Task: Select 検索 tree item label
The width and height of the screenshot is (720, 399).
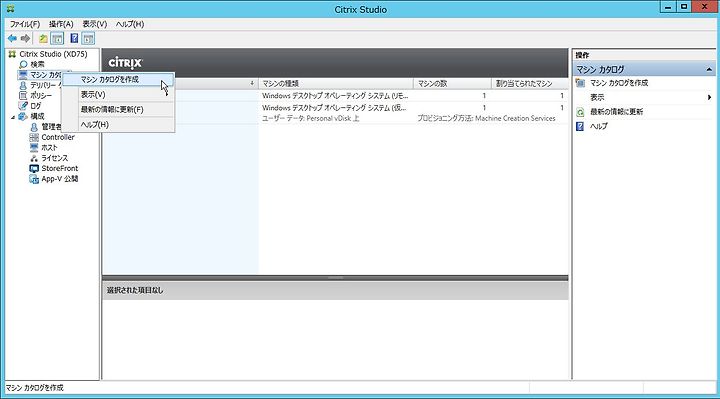Action: click(38, 64)
